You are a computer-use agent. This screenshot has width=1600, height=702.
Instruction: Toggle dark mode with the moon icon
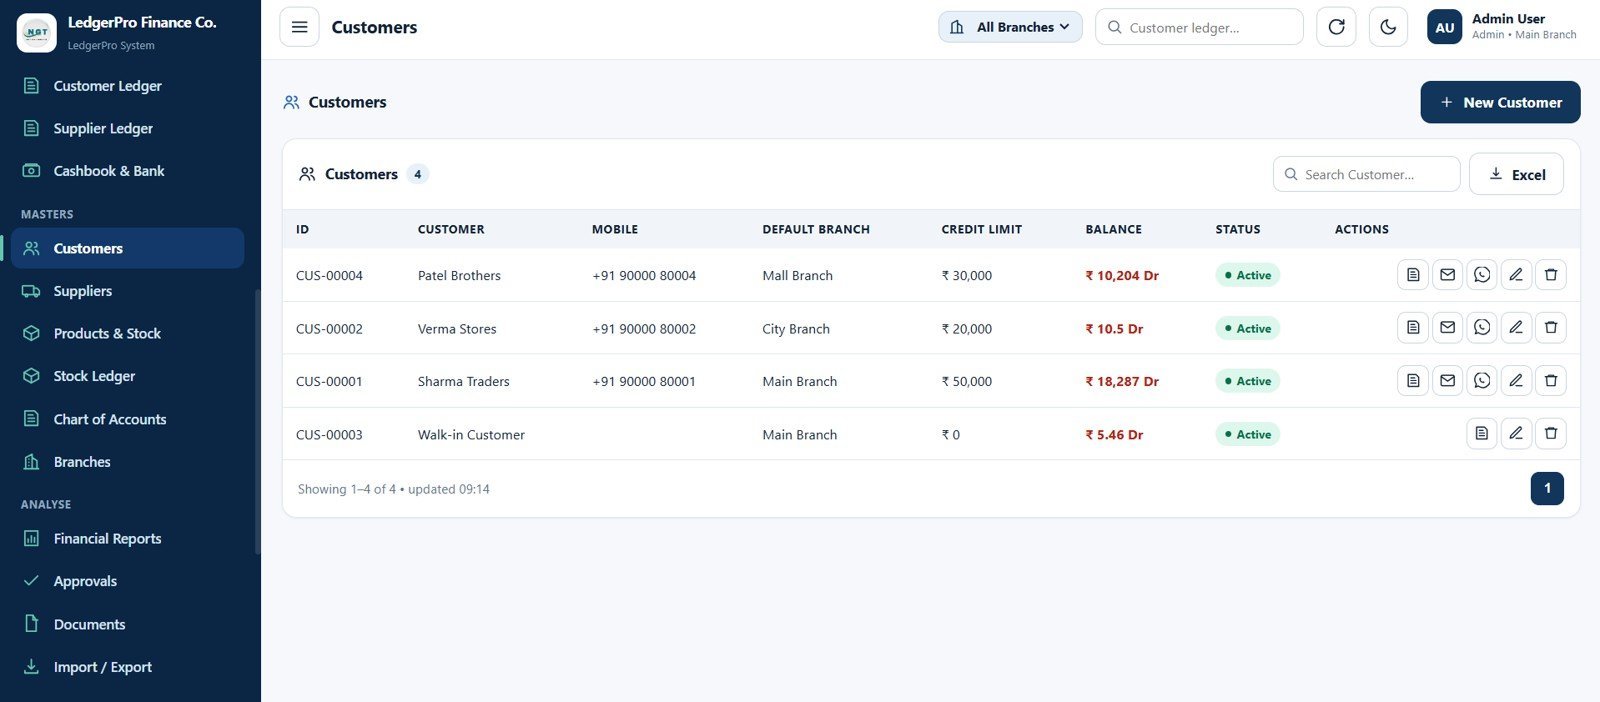[x=1388, y=27]
